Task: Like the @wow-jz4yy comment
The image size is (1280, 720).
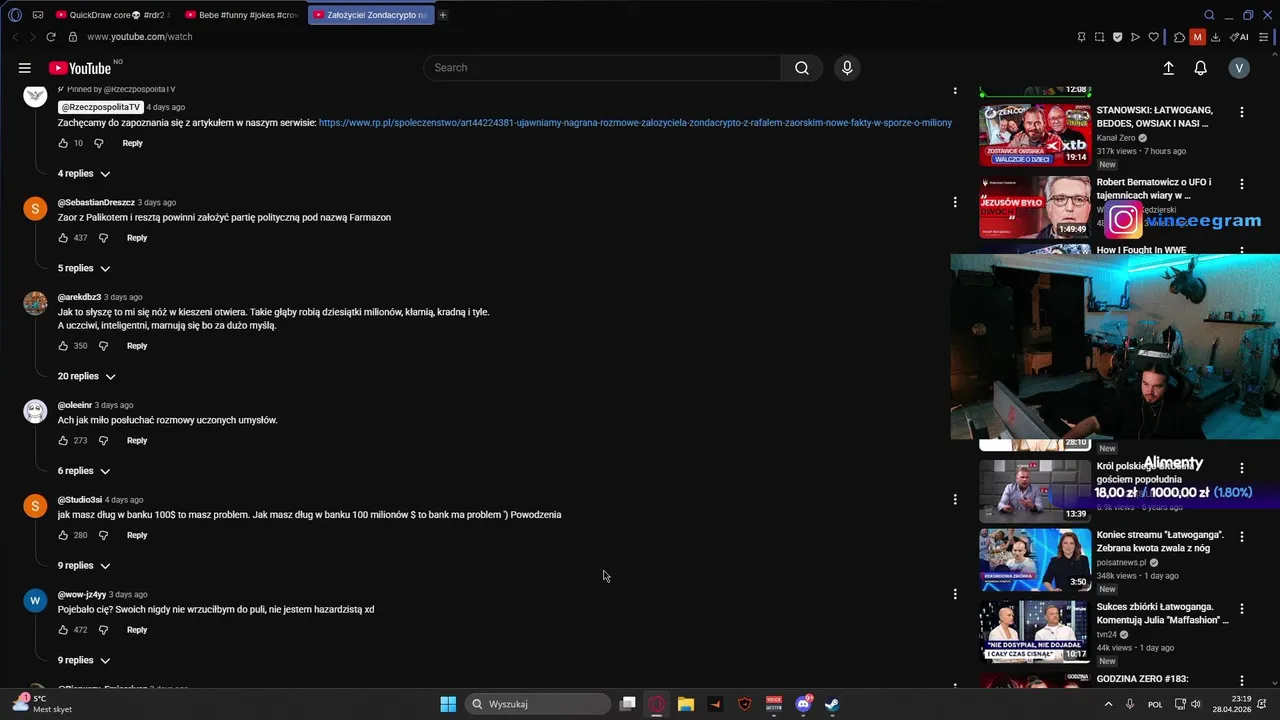Action: point(63,630)
